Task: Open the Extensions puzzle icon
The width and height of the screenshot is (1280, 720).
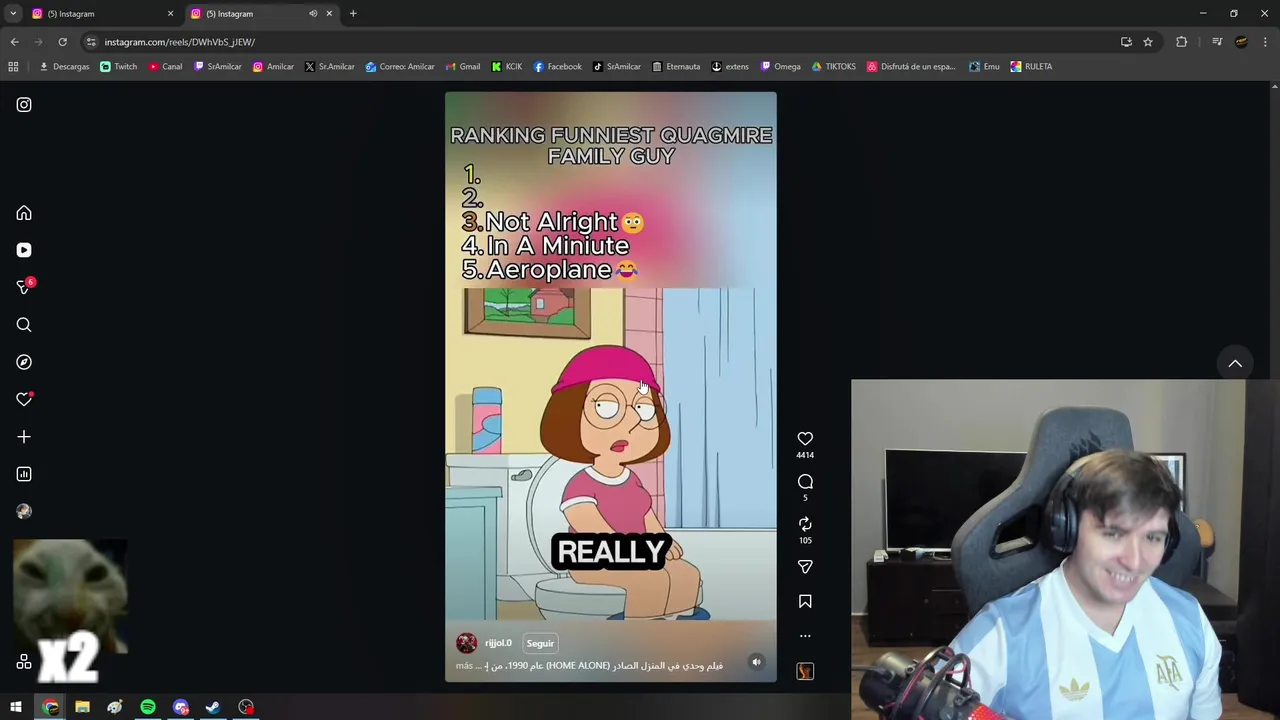Action: pyautogui.click(x=1182, y=42)
